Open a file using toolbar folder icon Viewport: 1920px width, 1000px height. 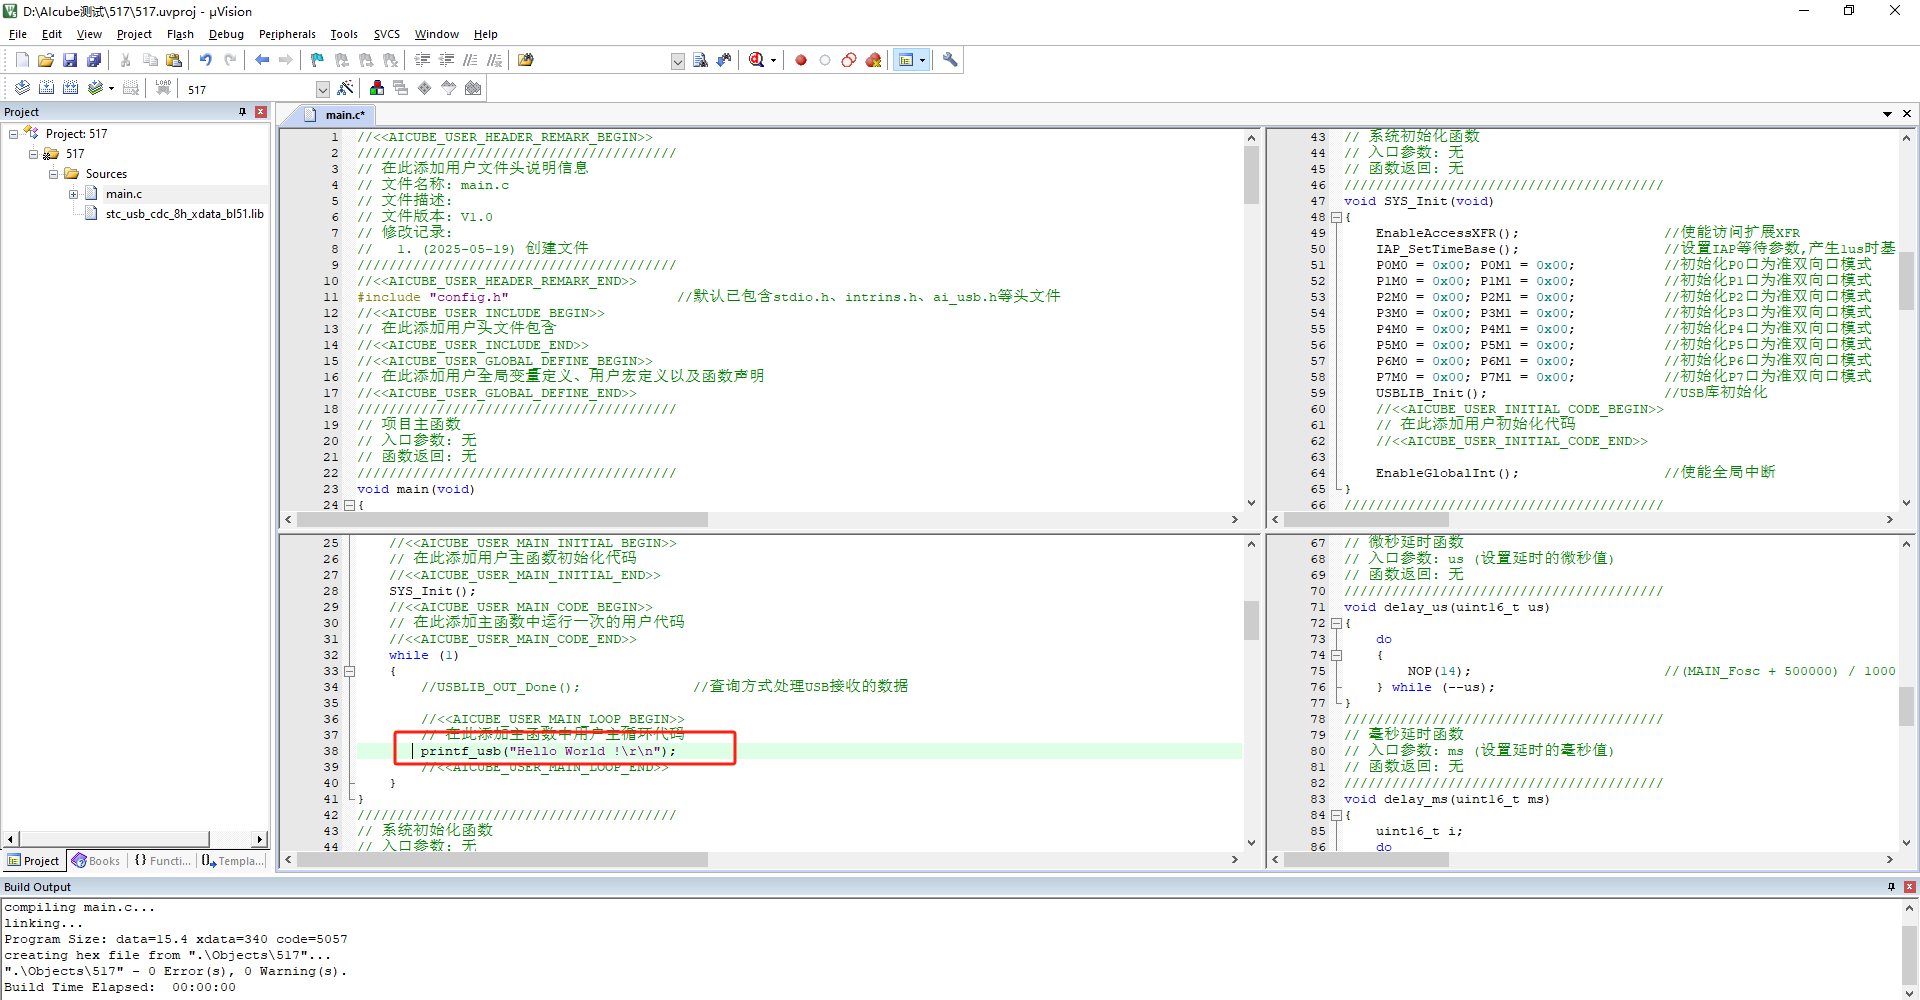coord(46,60)
